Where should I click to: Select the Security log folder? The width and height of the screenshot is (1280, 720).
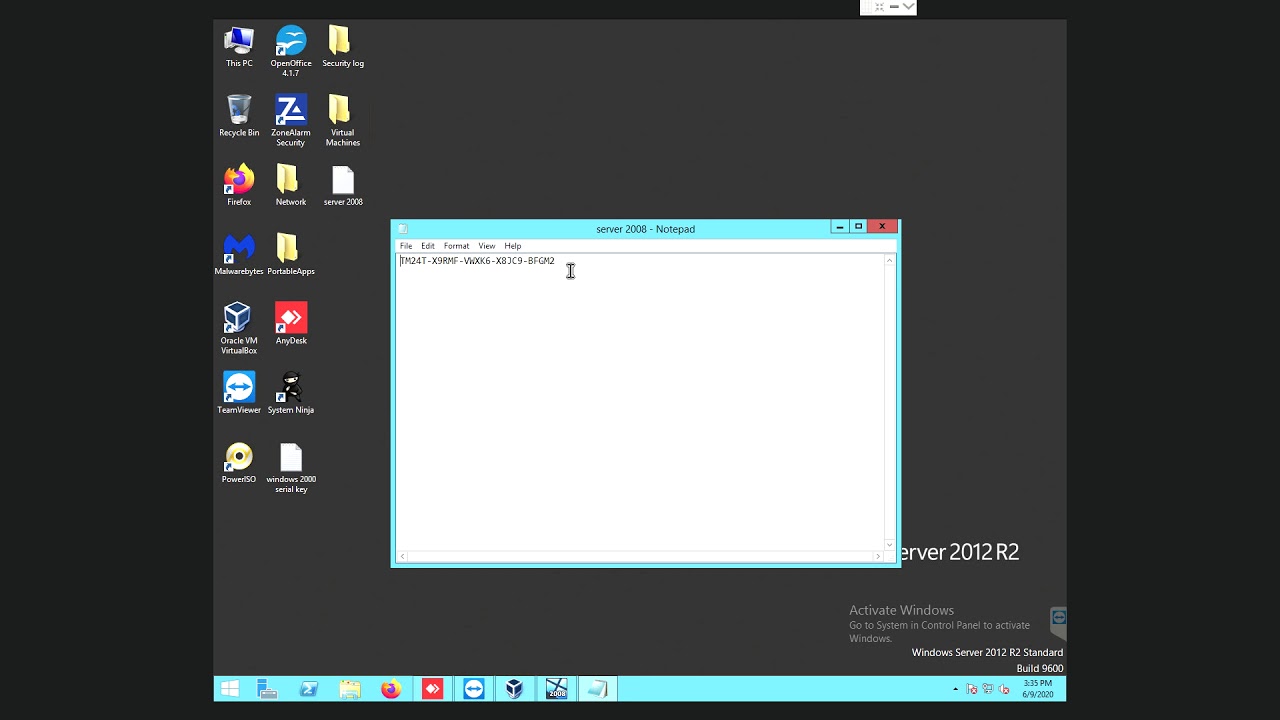(342, 47)
